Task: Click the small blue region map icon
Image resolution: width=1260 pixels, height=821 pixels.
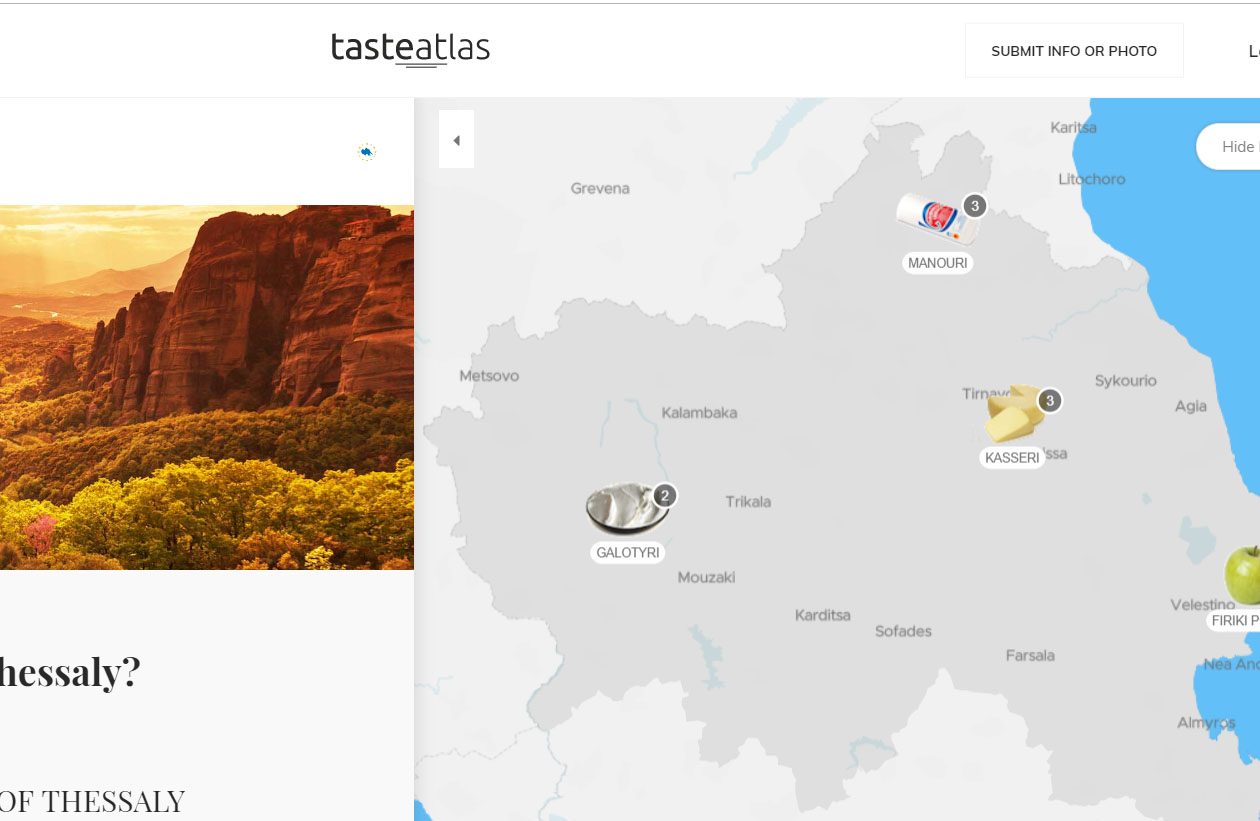Action: pyautogui.click(x=367, y=152)
